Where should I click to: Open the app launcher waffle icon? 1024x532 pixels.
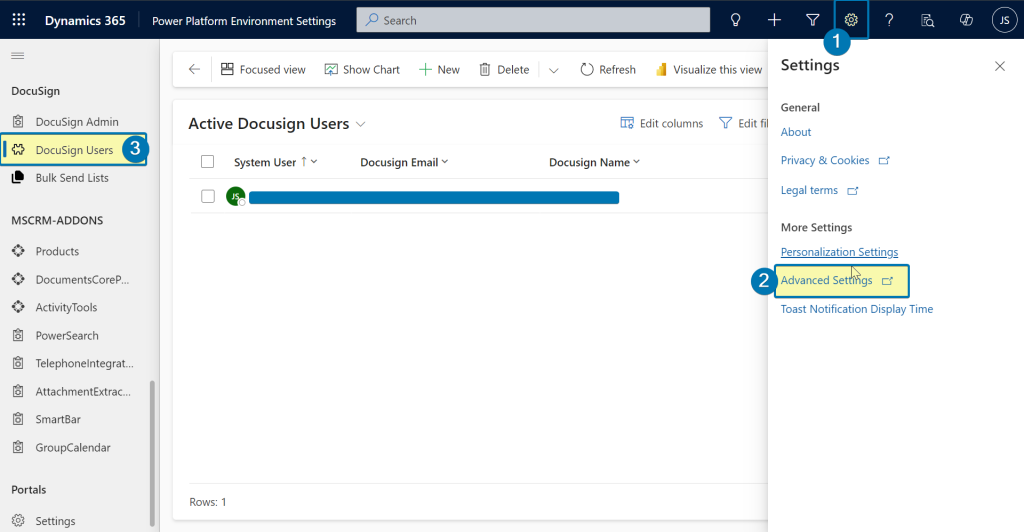19,20
